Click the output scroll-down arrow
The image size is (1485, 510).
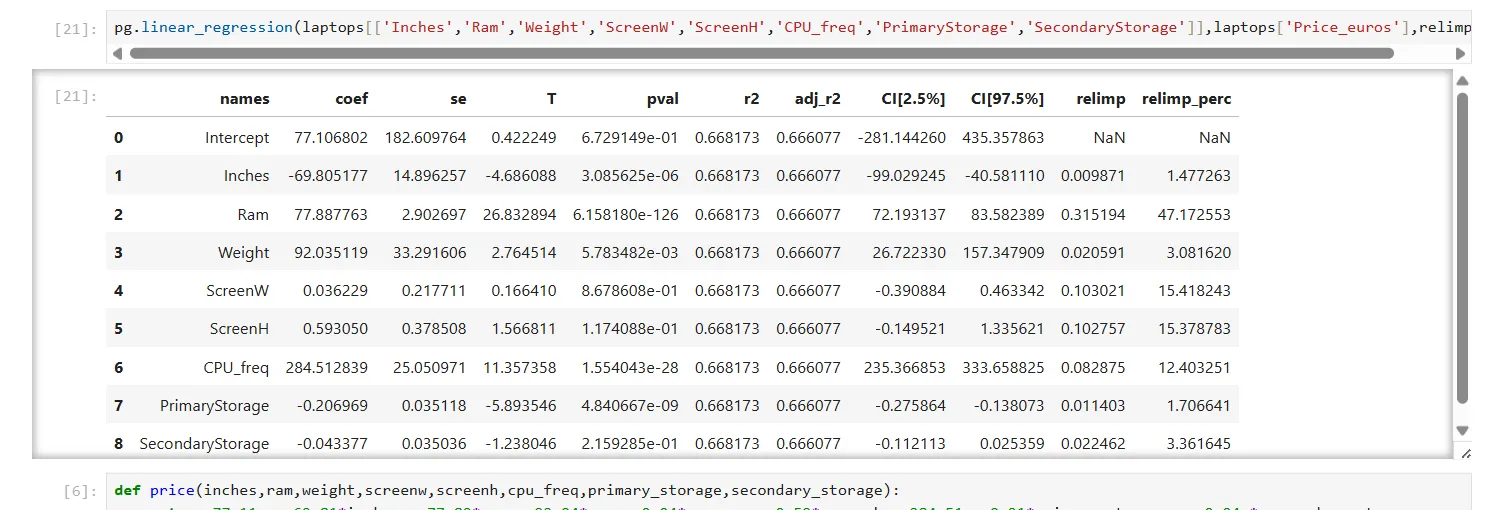click(1463, 430)
